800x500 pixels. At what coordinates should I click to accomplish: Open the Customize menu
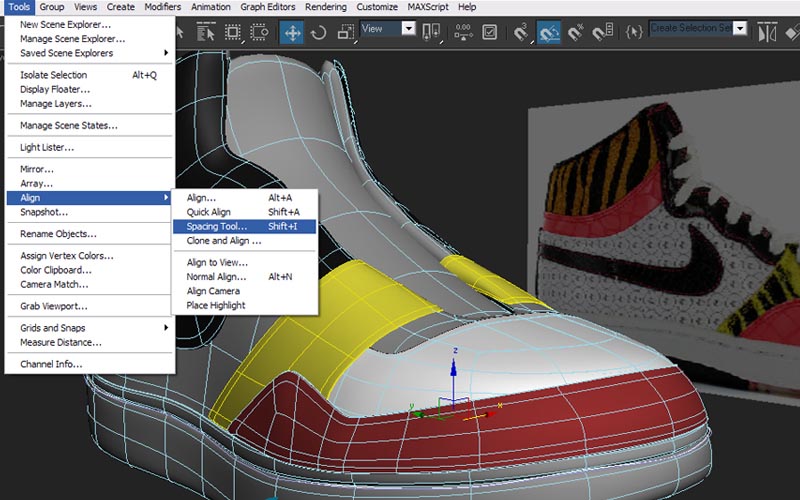pos(377,7)
